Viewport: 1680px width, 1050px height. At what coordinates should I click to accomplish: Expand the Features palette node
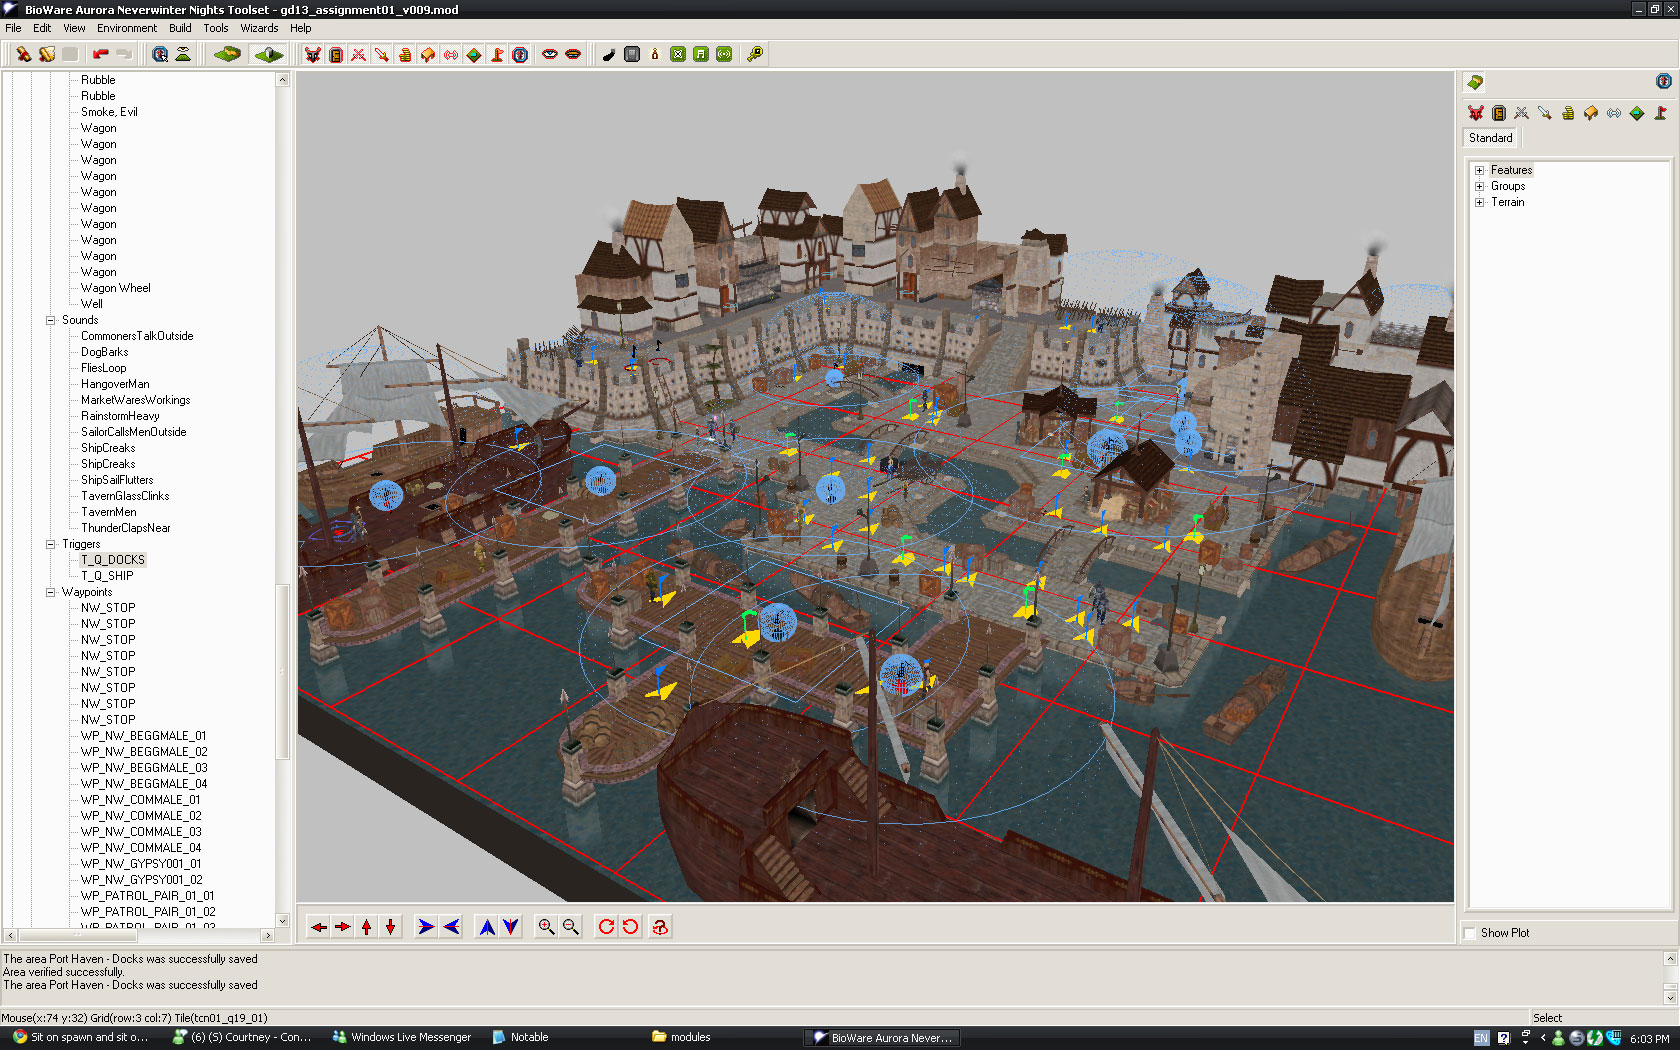tap(1479, 170)
